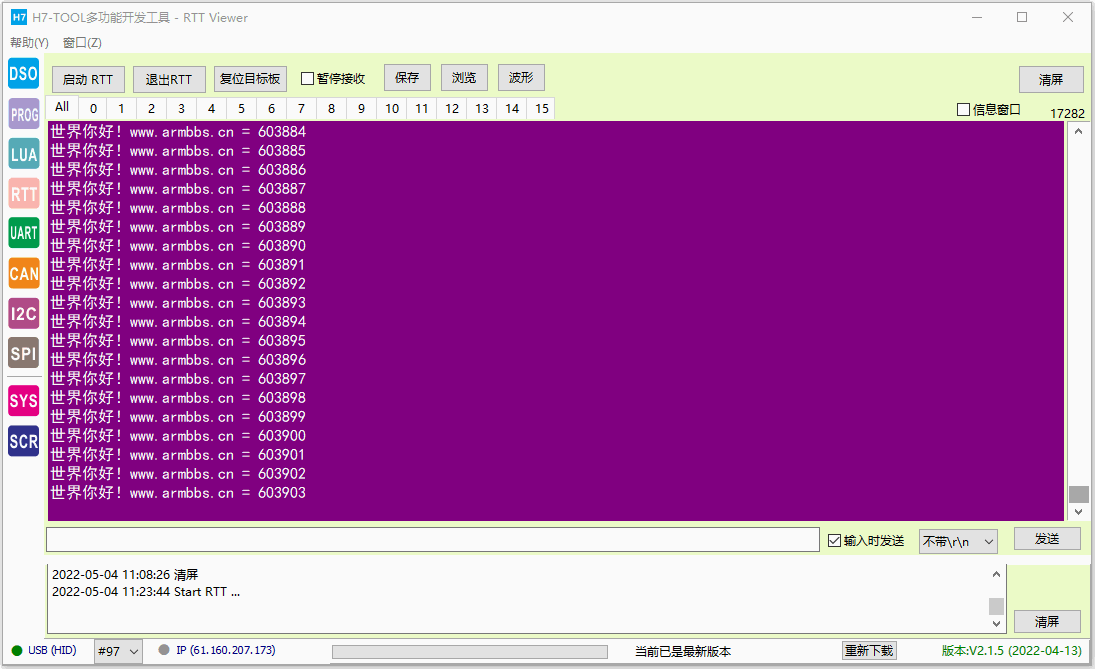Image resolution: width=1095 pixels, height=669 pixels.
Task: Click top-right 清屏 clear screen button
Action: [x=1051, y=79]
